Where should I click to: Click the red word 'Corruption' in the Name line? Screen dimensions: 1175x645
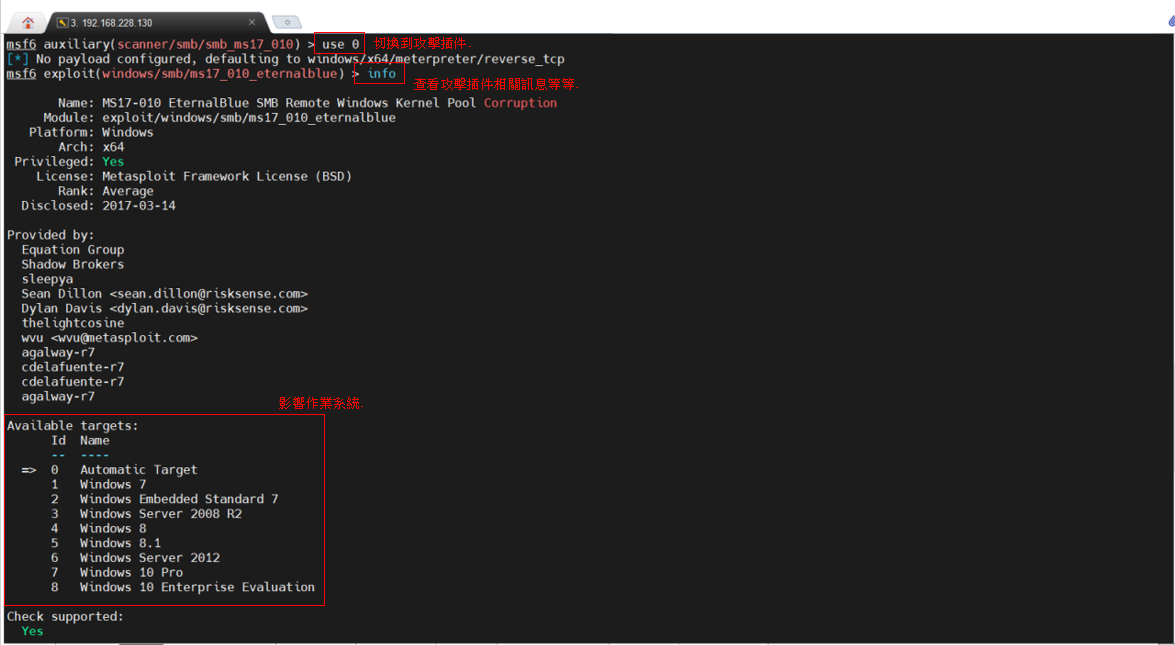(520, 103)
